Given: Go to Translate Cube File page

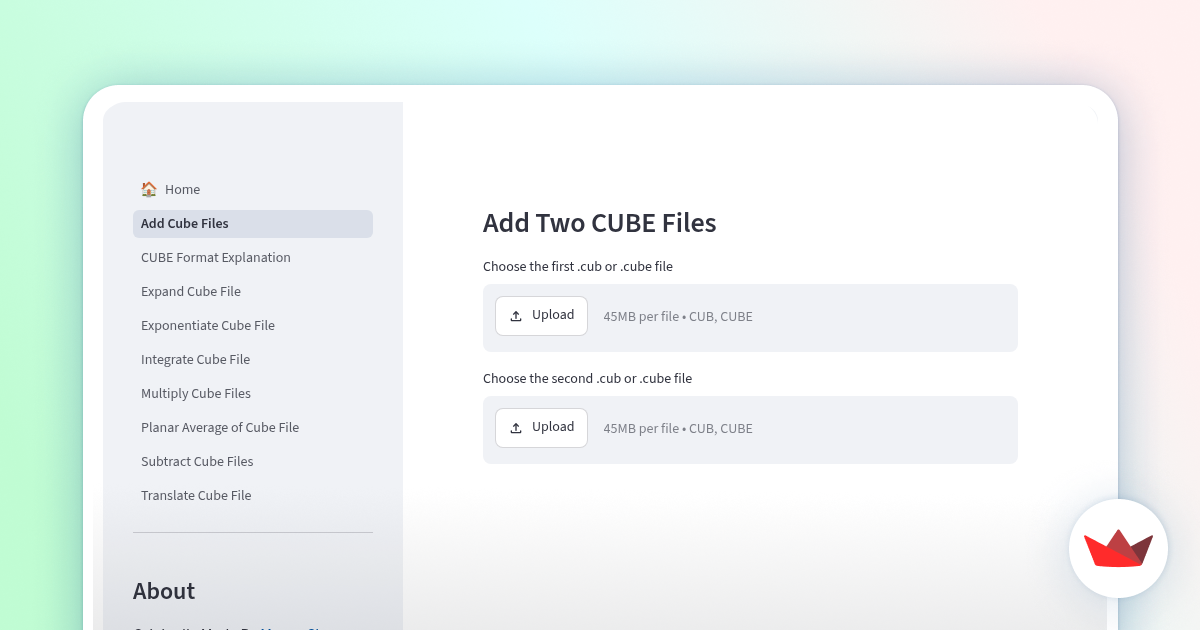Looking at the screenshot, I should (252, 496).
